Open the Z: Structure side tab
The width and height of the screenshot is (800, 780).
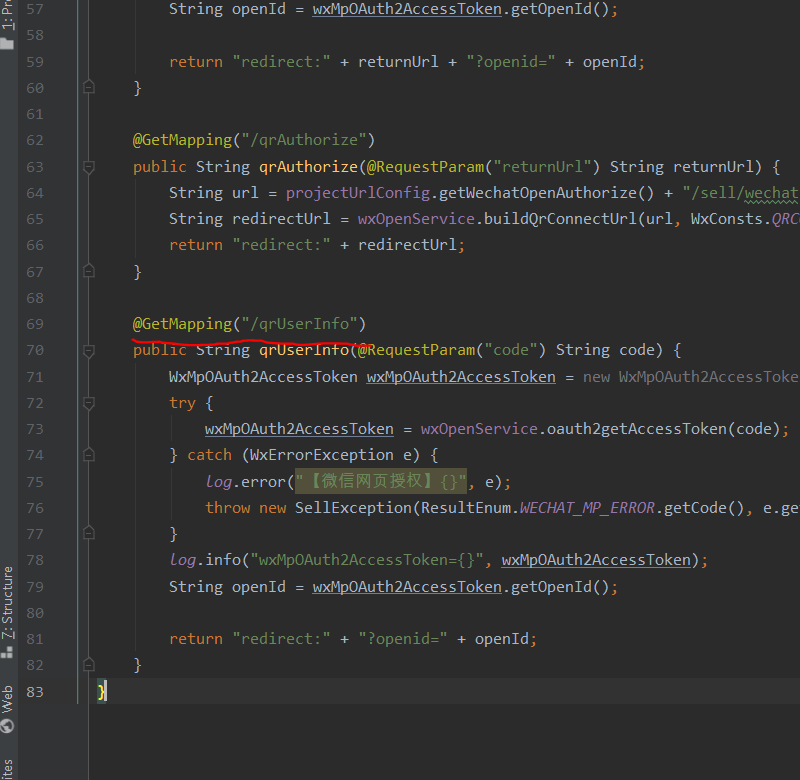coord(8,601)
